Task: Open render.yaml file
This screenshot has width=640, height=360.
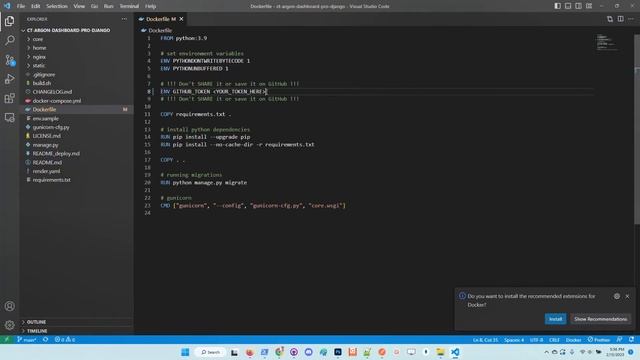Action: point(76,171)
